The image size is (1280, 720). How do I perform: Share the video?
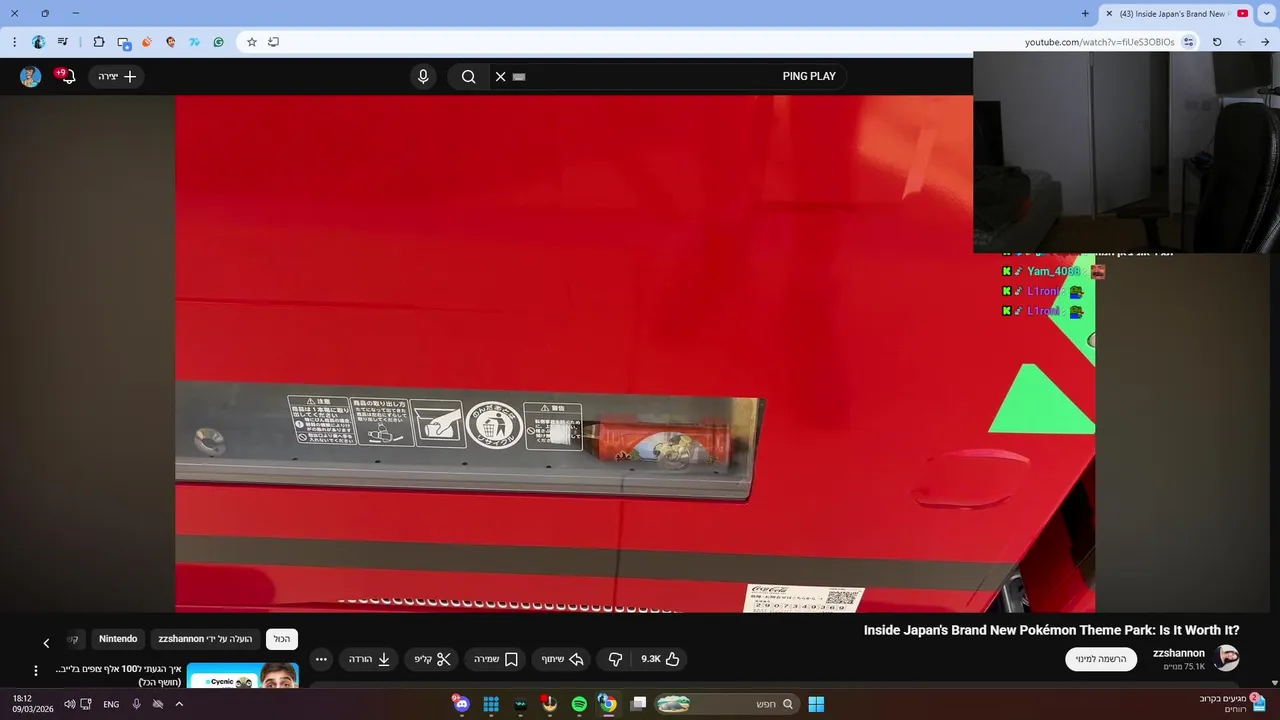point(563,659)
